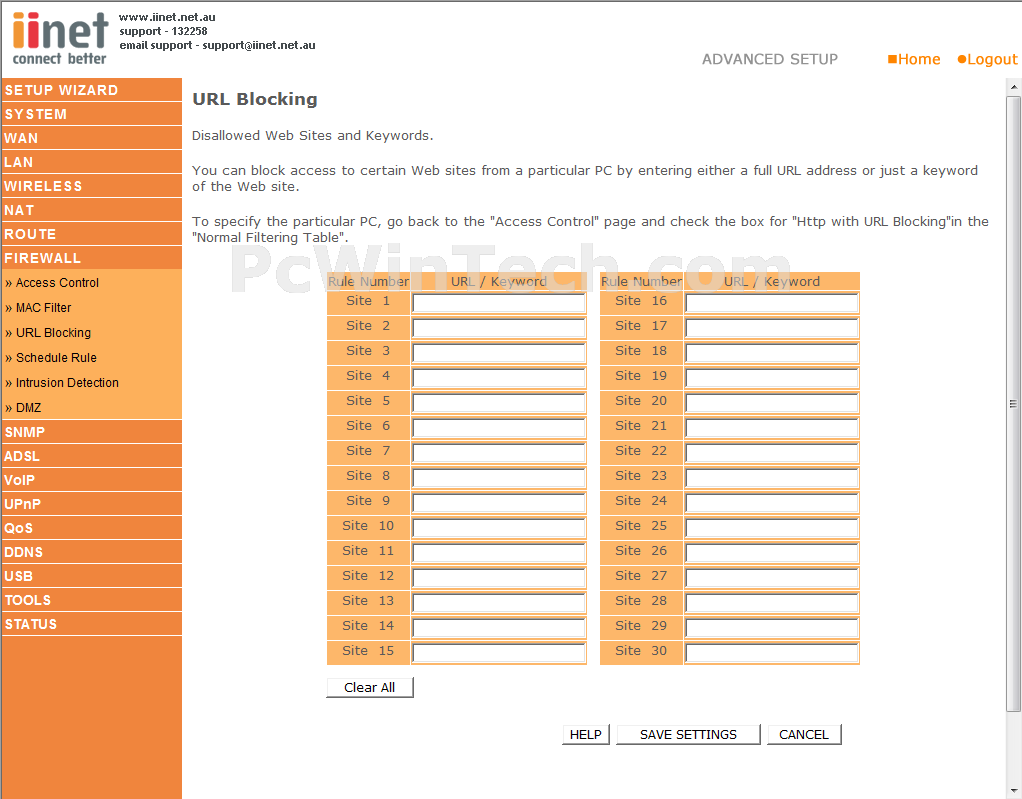The image size is (1022, 799).
Task: Click the "support@iinet.net.au" email text
Action: 259,45
